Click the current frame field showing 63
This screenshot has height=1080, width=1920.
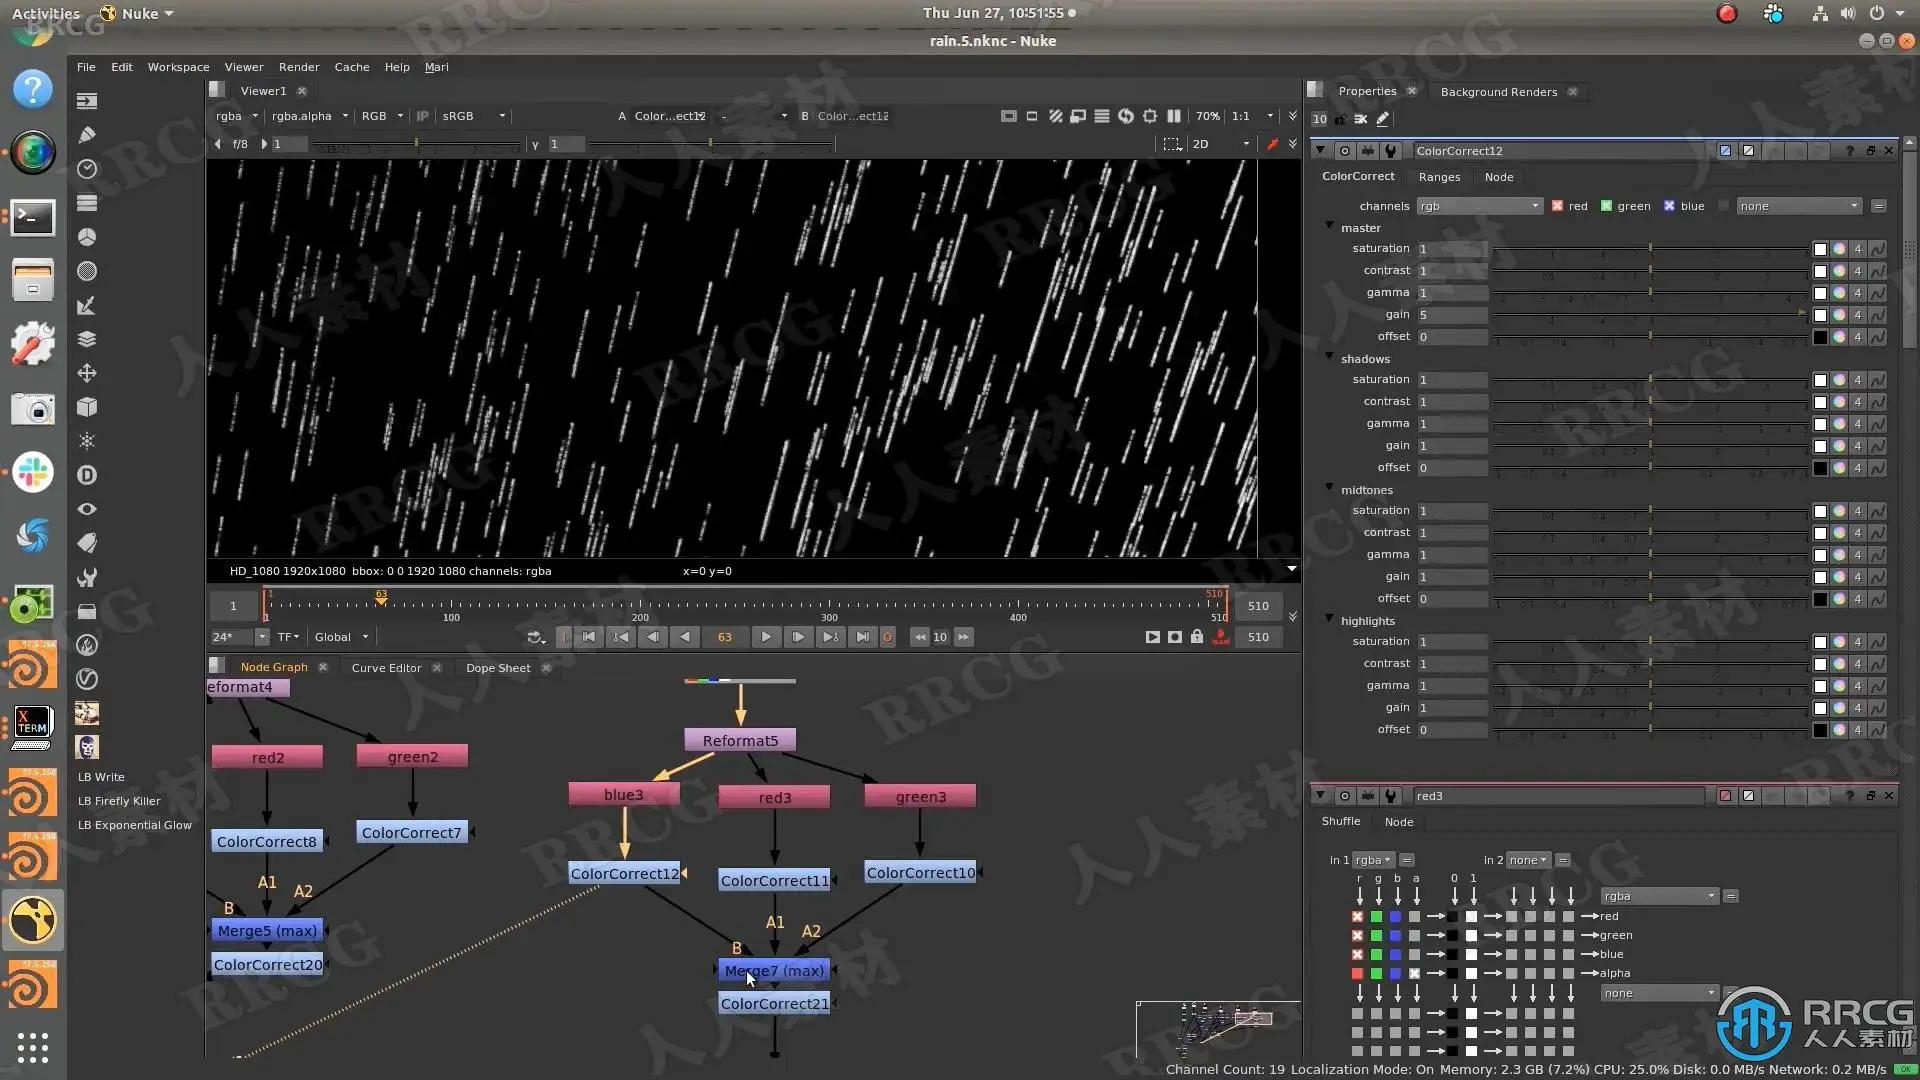coord(725,637)
